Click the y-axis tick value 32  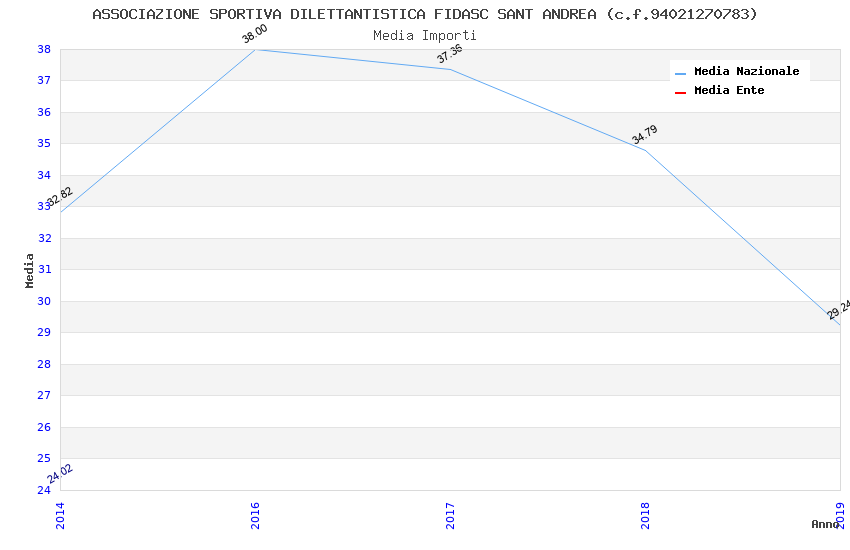tap(44, 238)
